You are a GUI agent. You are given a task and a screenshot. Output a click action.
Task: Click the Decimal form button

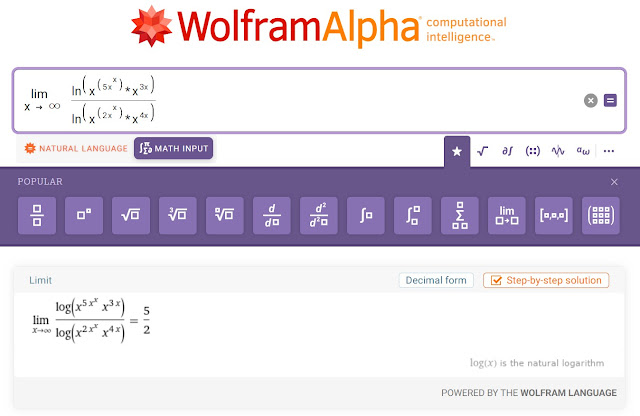point(436,280)
